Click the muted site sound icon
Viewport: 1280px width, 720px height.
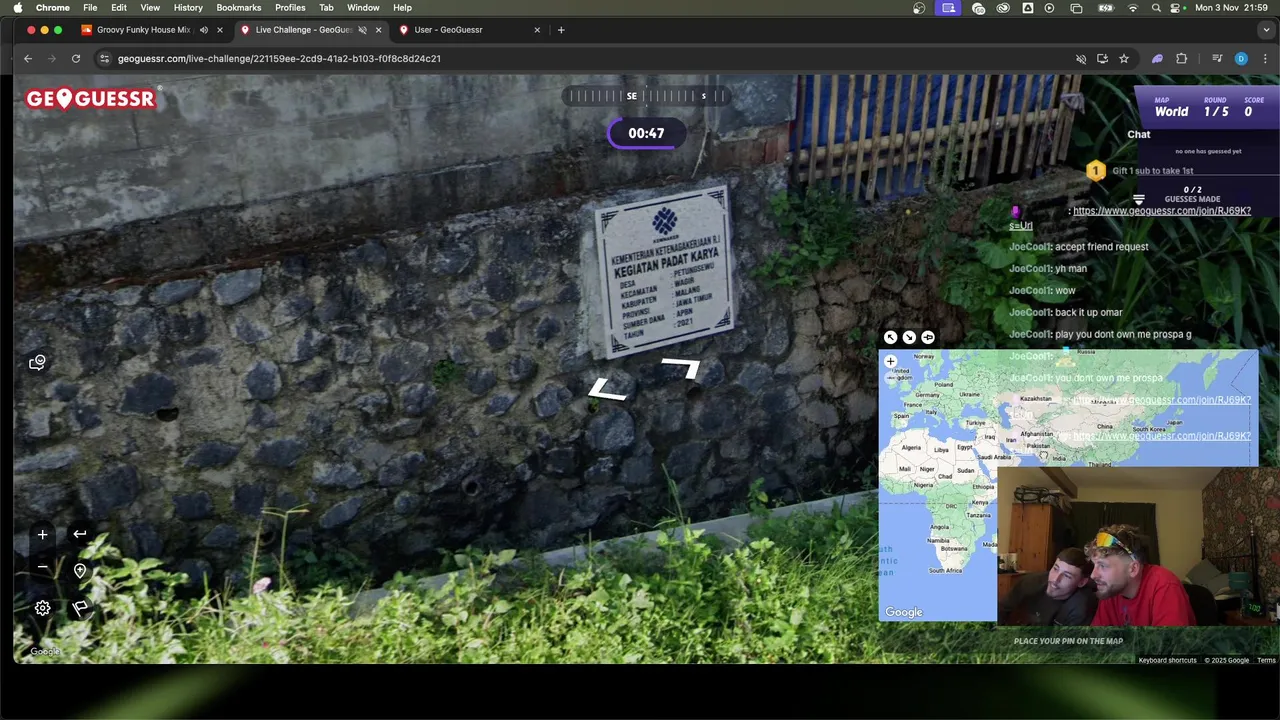click(1081, 59)
